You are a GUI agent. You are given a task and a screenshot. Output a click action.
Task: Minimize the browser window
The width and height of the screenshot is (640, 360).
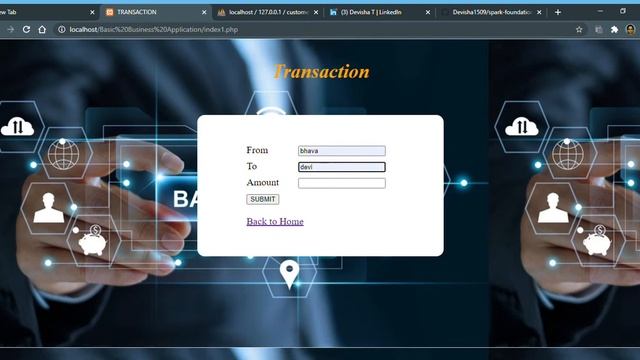(600, 11)
